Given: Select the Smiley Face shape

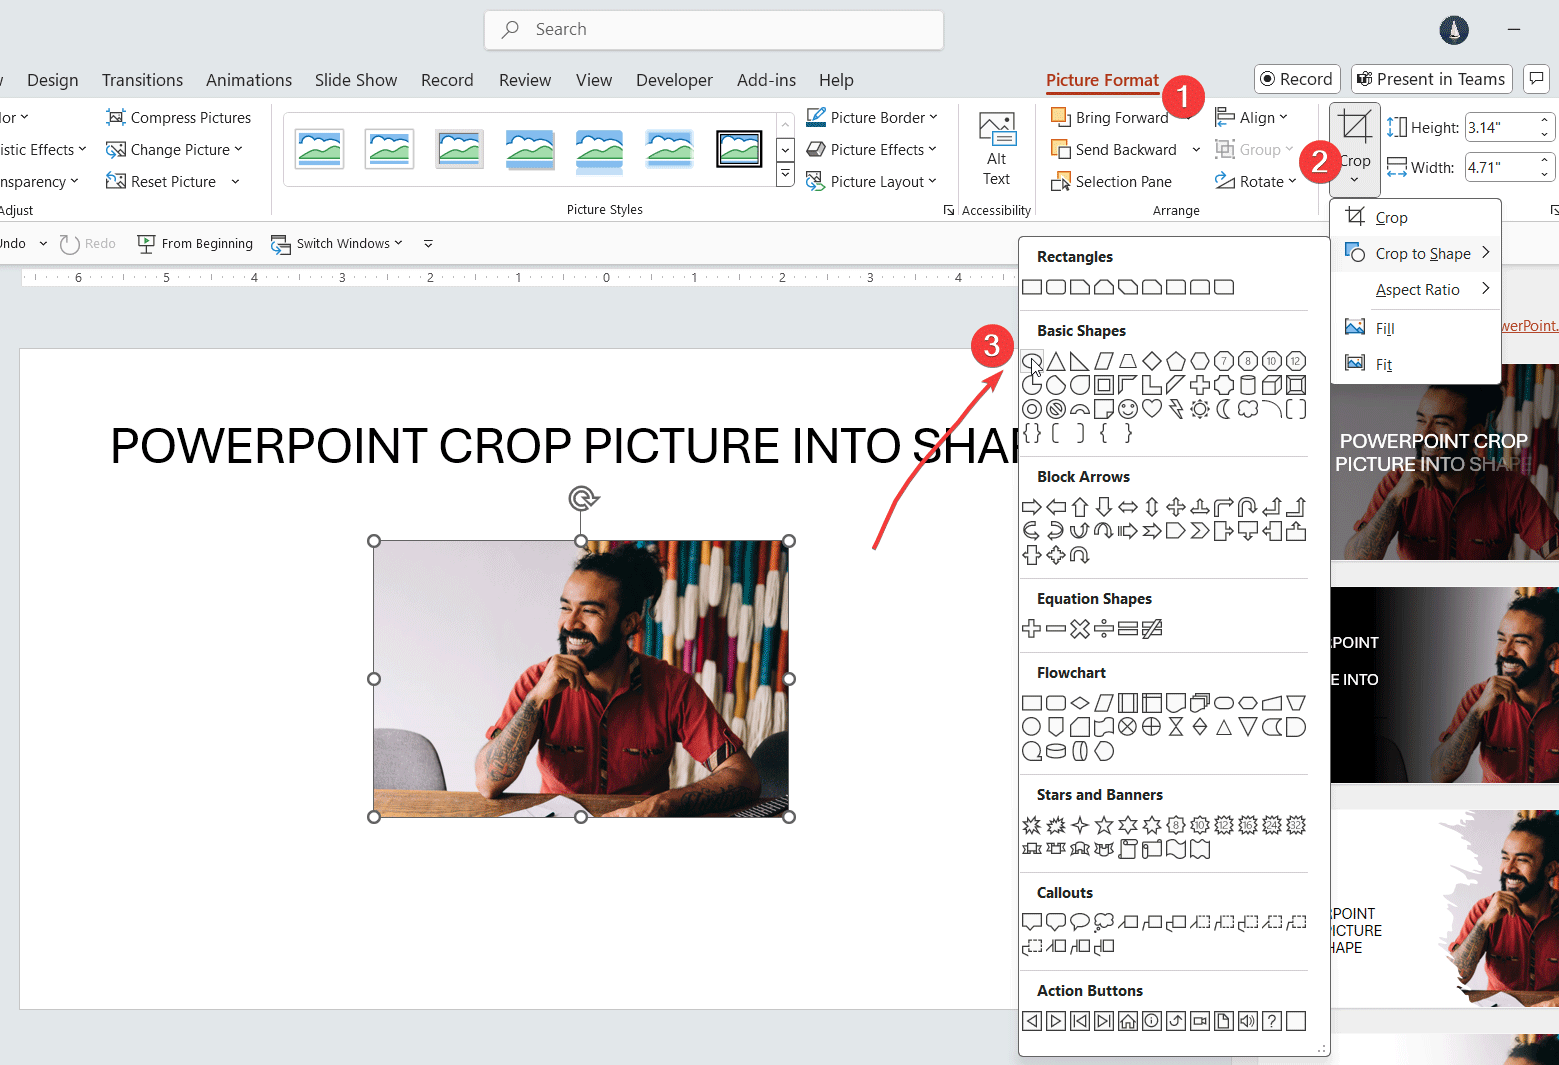Looking at the screenshot, I should (1127, 409).
